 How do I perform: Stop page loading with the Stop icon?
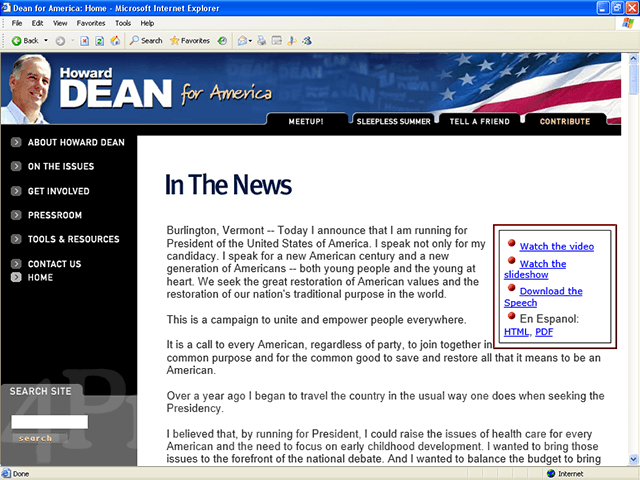(x=84, y=41)
